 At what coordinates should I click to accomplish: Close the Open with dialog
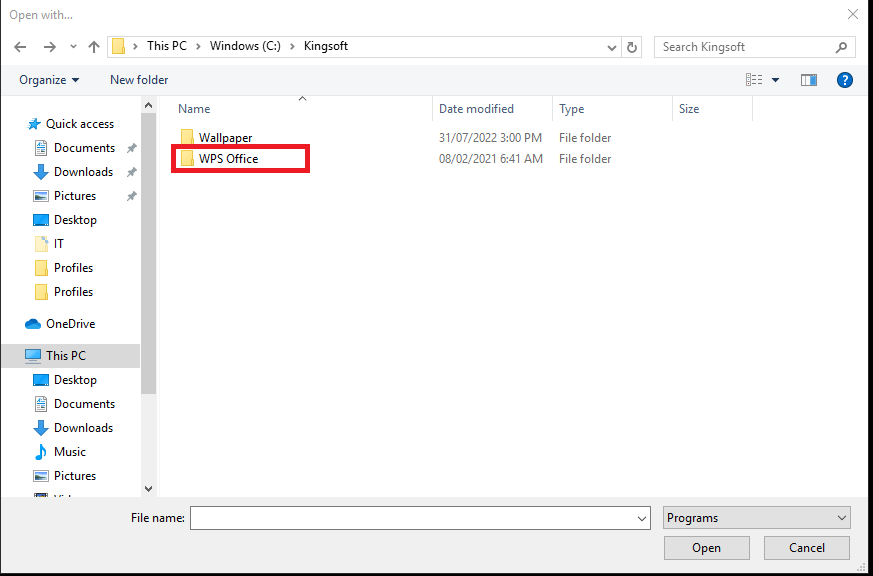point(852,15)
